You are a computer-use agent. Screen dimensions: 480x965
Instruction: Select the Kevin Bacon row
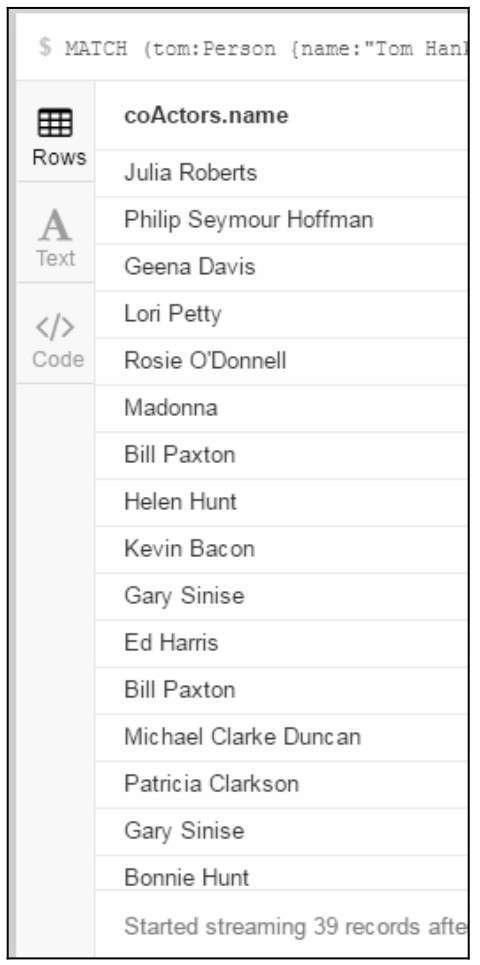coord(281,549)
